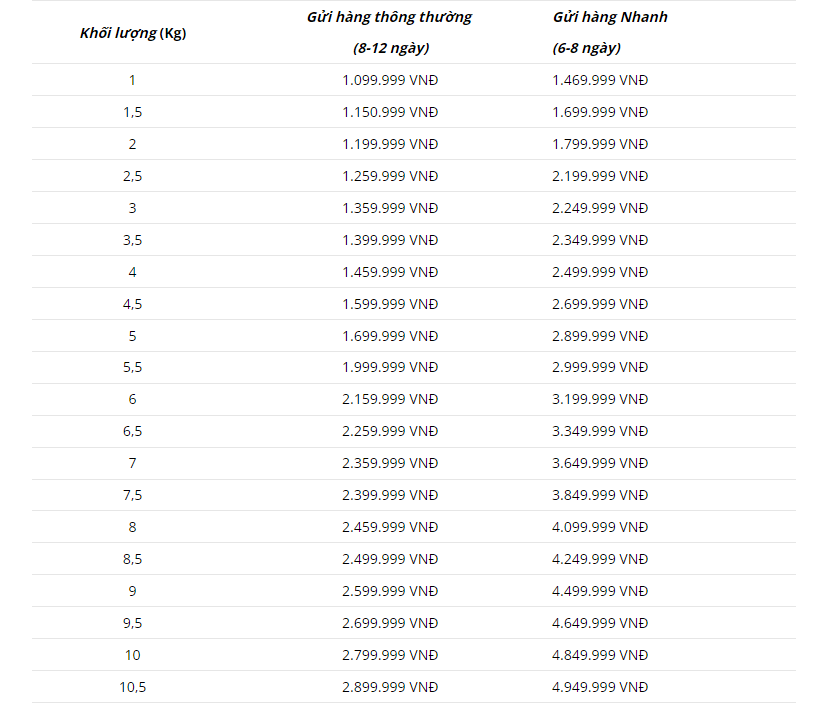Click the 4.849.999 VNĐ express price
The height and width of the screenshot is (717, 821).
600,655
